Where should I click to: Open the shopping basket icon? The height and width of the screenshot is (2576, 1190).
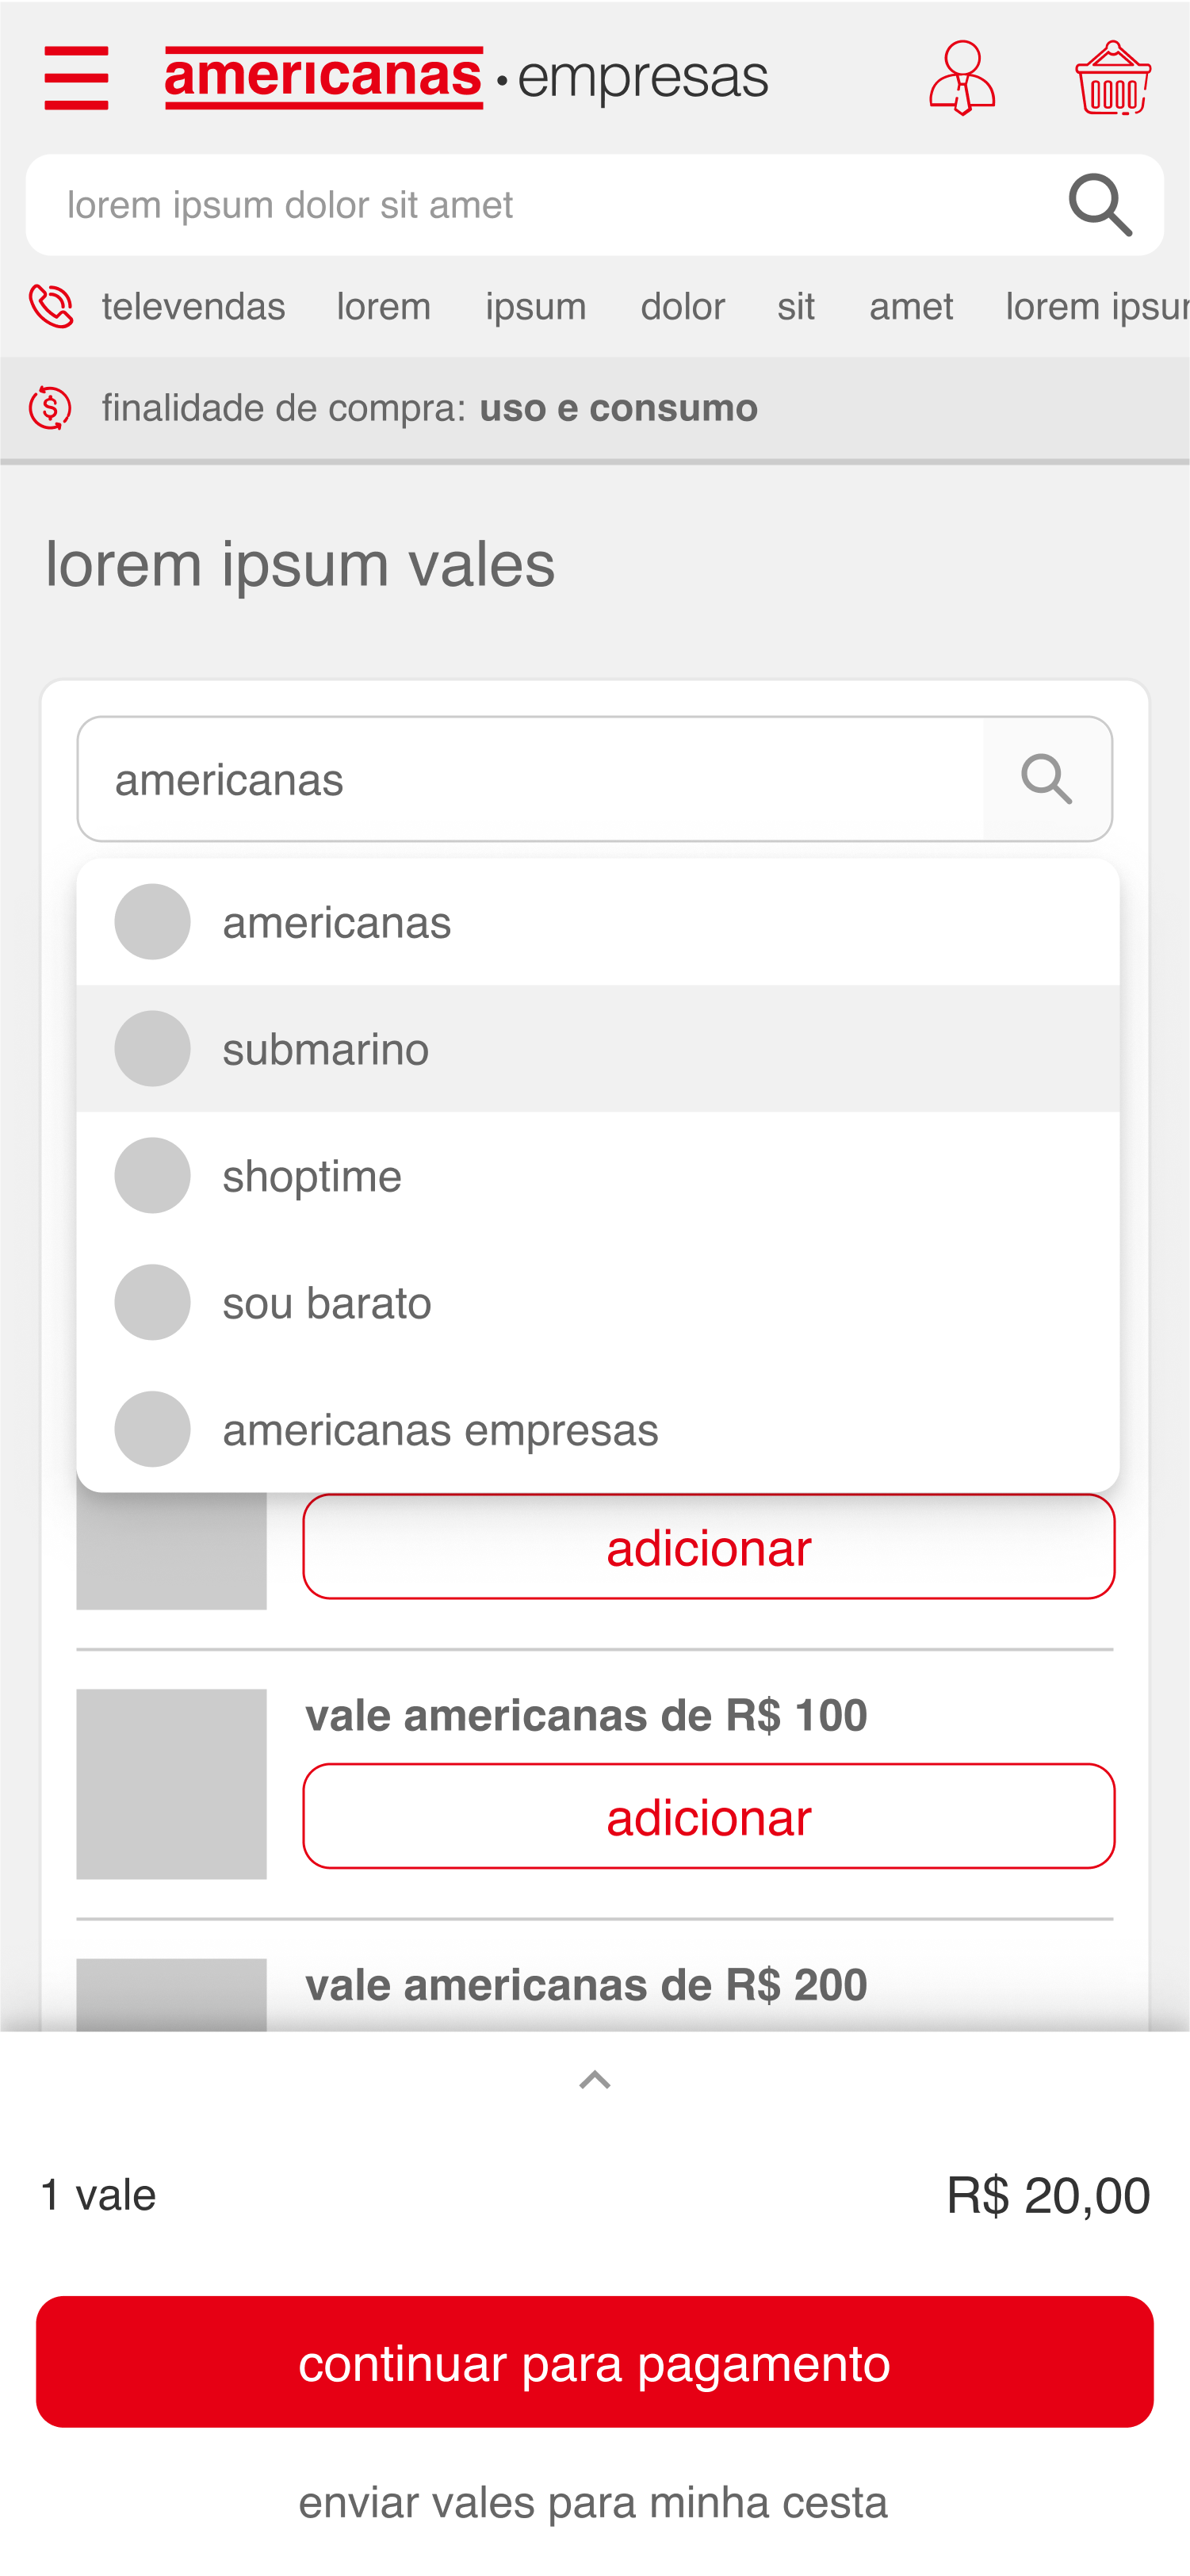(1113, 78)
